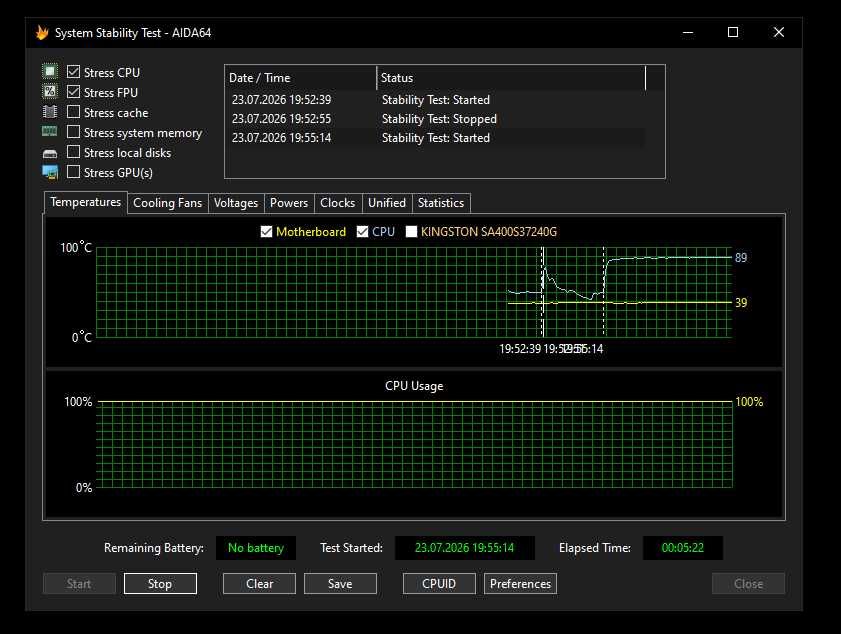Click the FPU icon beside Stress FPU

coord(50,92)
